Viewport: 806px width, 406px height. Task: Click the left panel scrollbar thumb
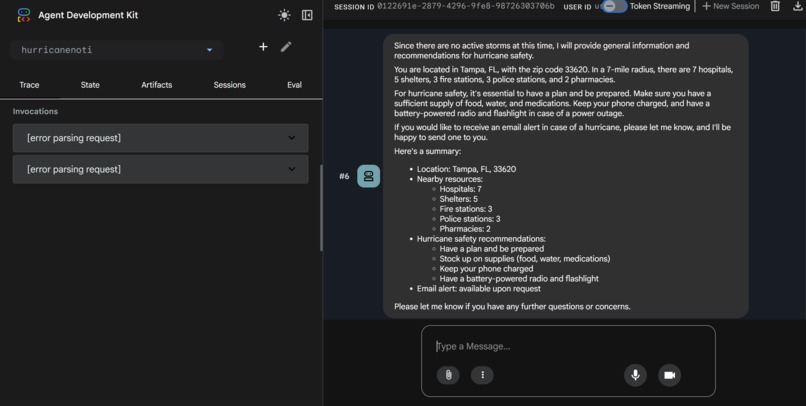click(x=321, y=208)
